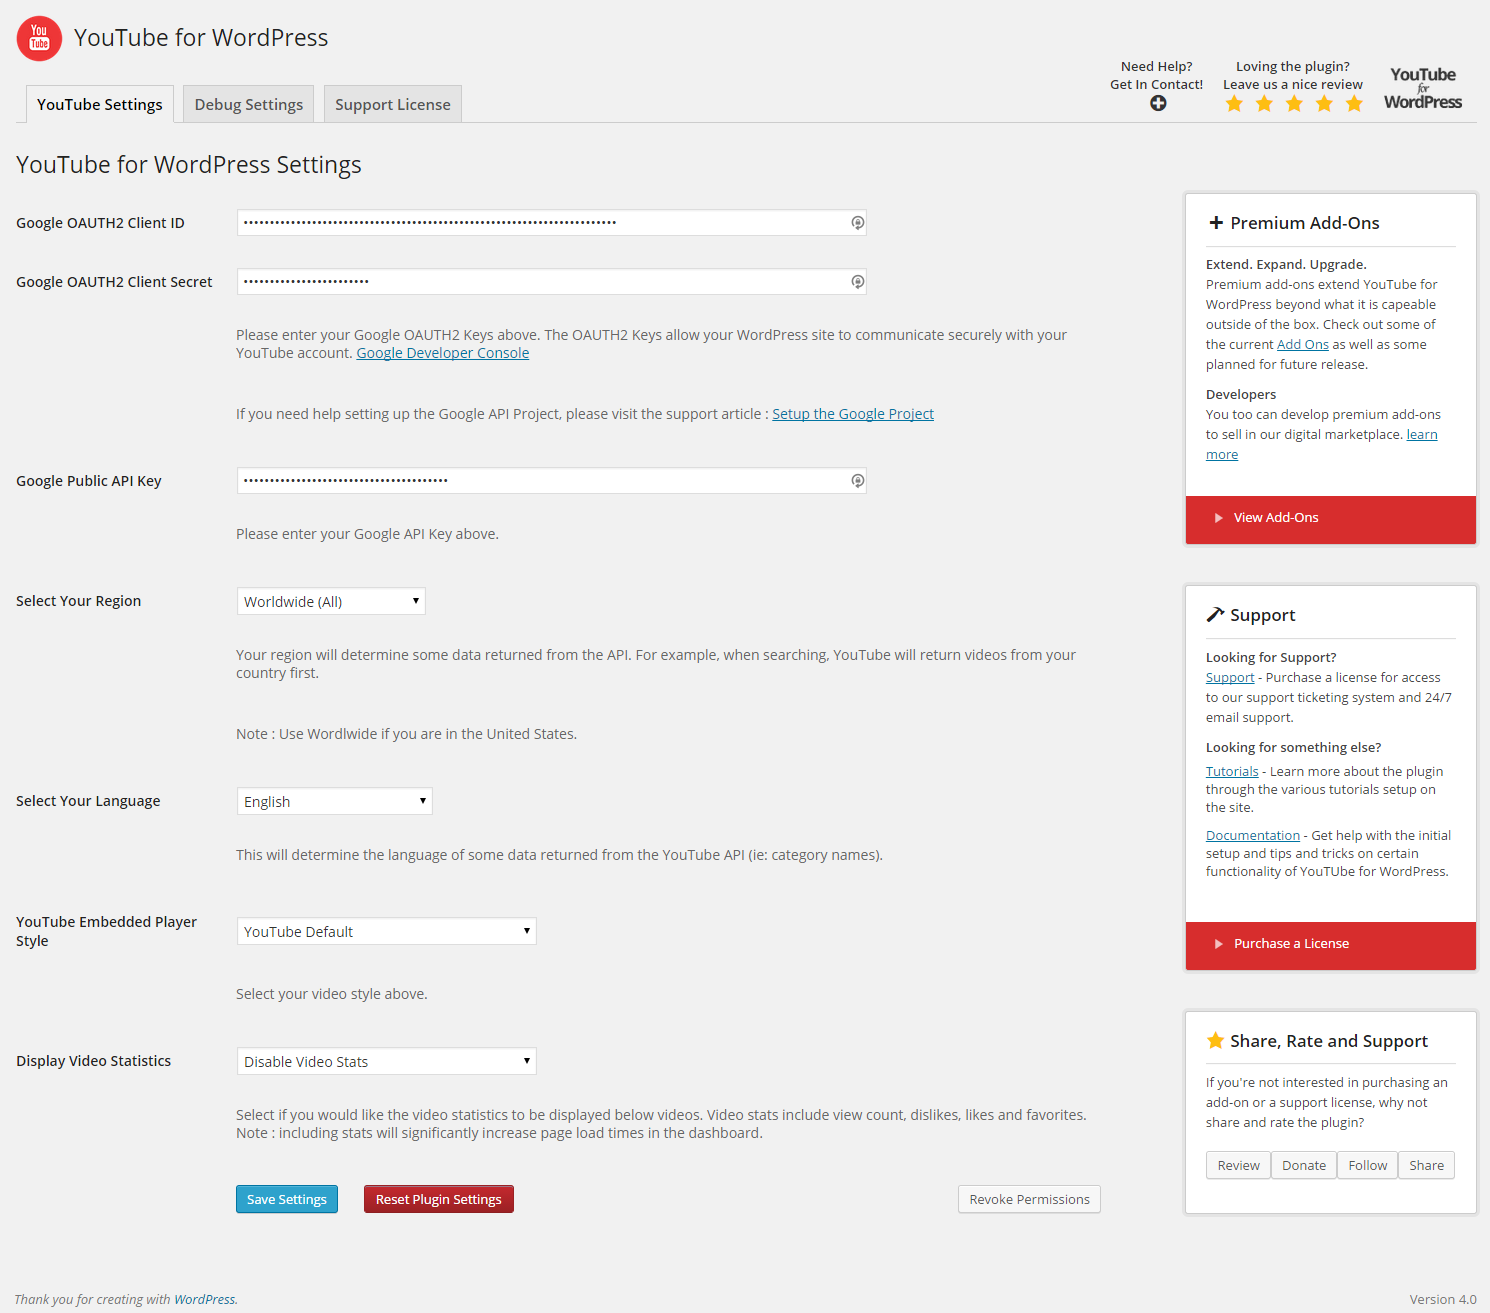Click the Donate button
This screenshot has height=1313, width=1490.
(x=1304, y=1165)
